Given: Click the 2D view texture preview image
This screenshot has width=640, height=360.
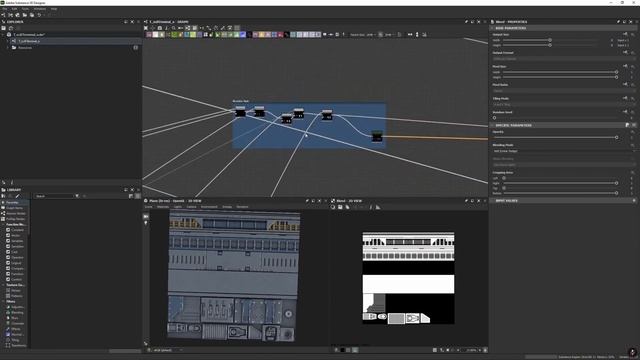Looking at the screenshot, I should [x=408, y=278].
